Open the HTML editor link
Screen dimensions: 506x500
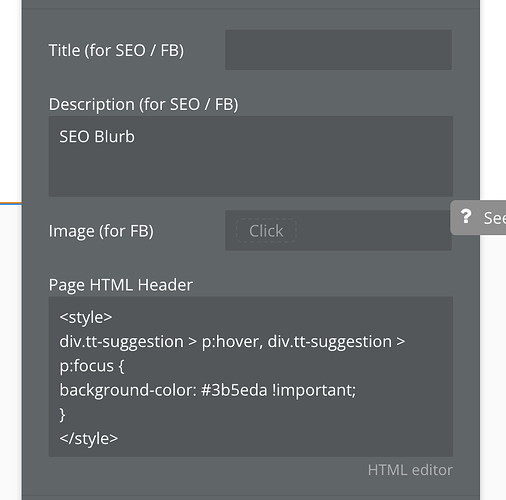point(410,470)
